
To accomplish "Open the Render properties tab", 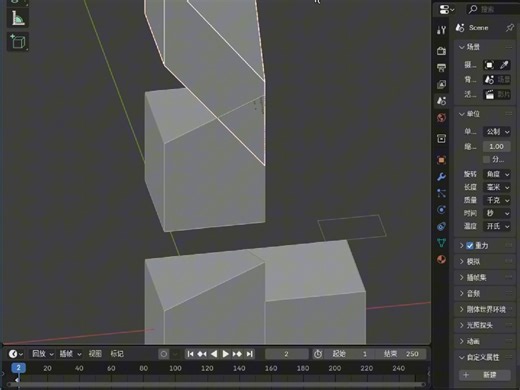I will pyautogui.click(x=441, y=51).
